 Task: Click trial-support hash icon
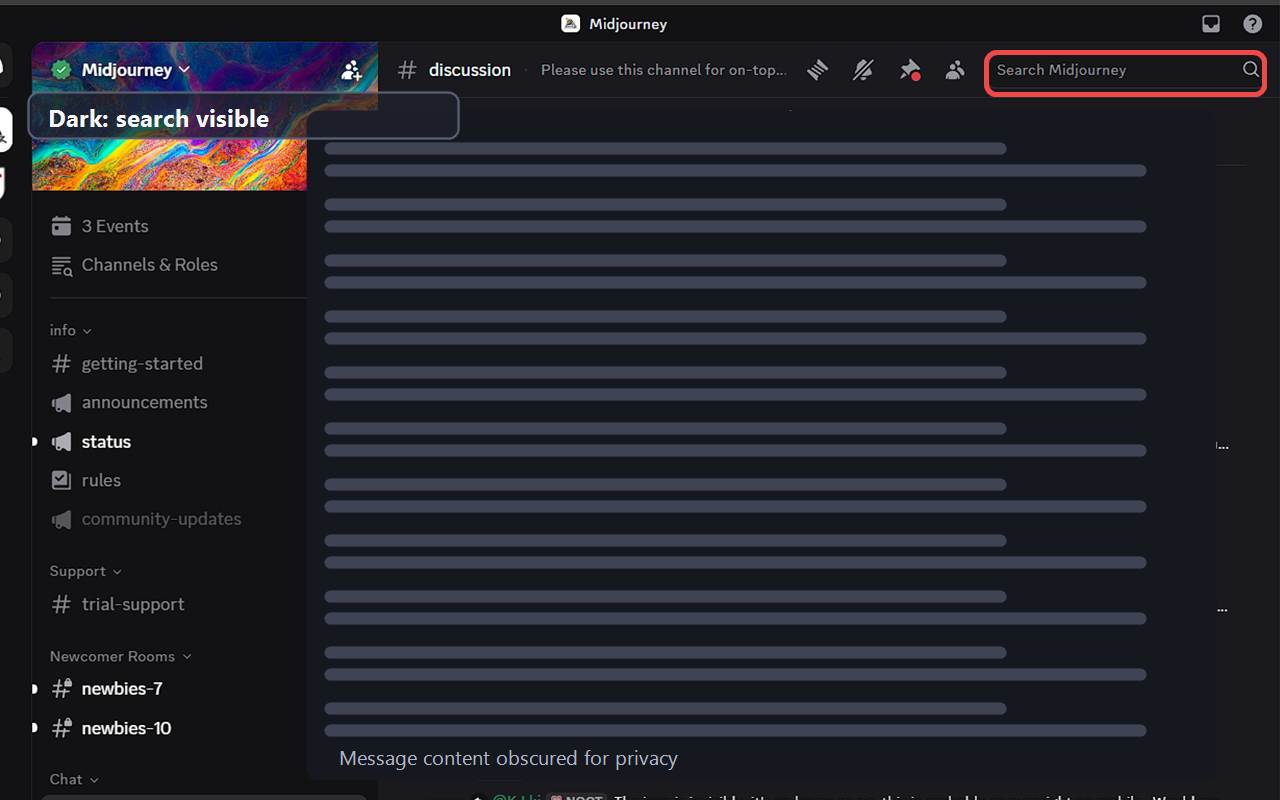tap(61, 604)
